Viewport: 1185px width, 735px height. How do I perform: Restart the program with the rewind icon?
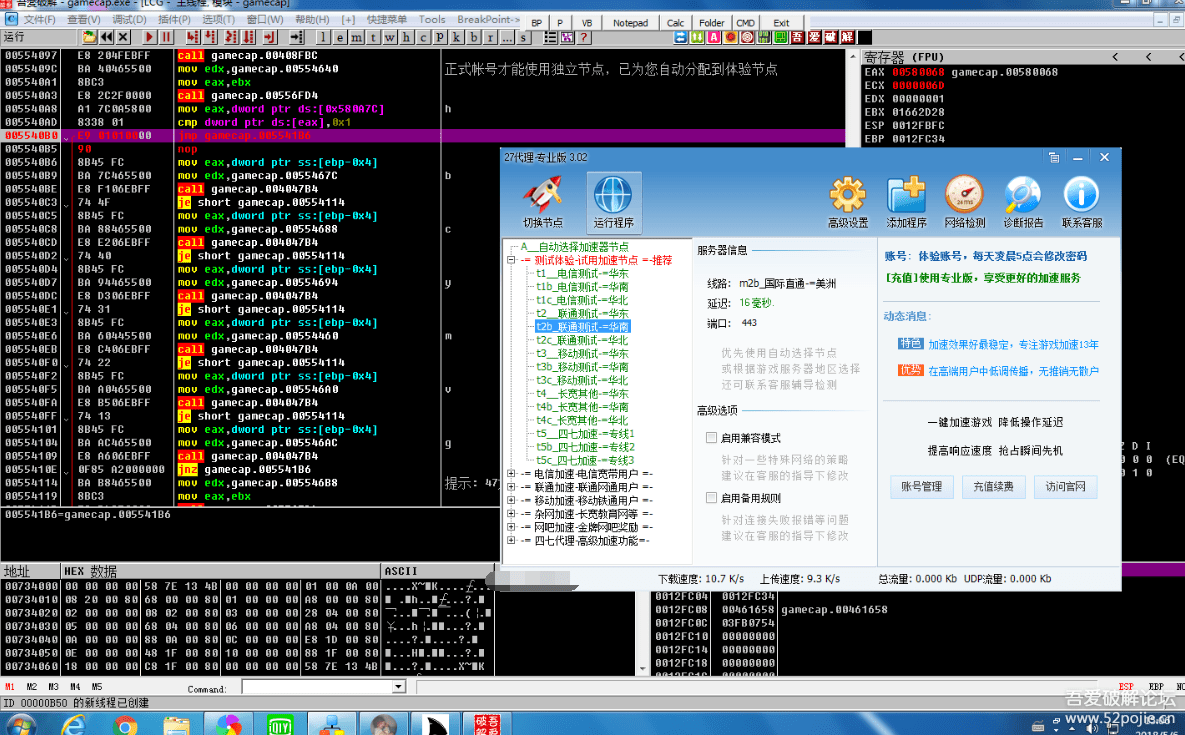(x=107, y=37)
